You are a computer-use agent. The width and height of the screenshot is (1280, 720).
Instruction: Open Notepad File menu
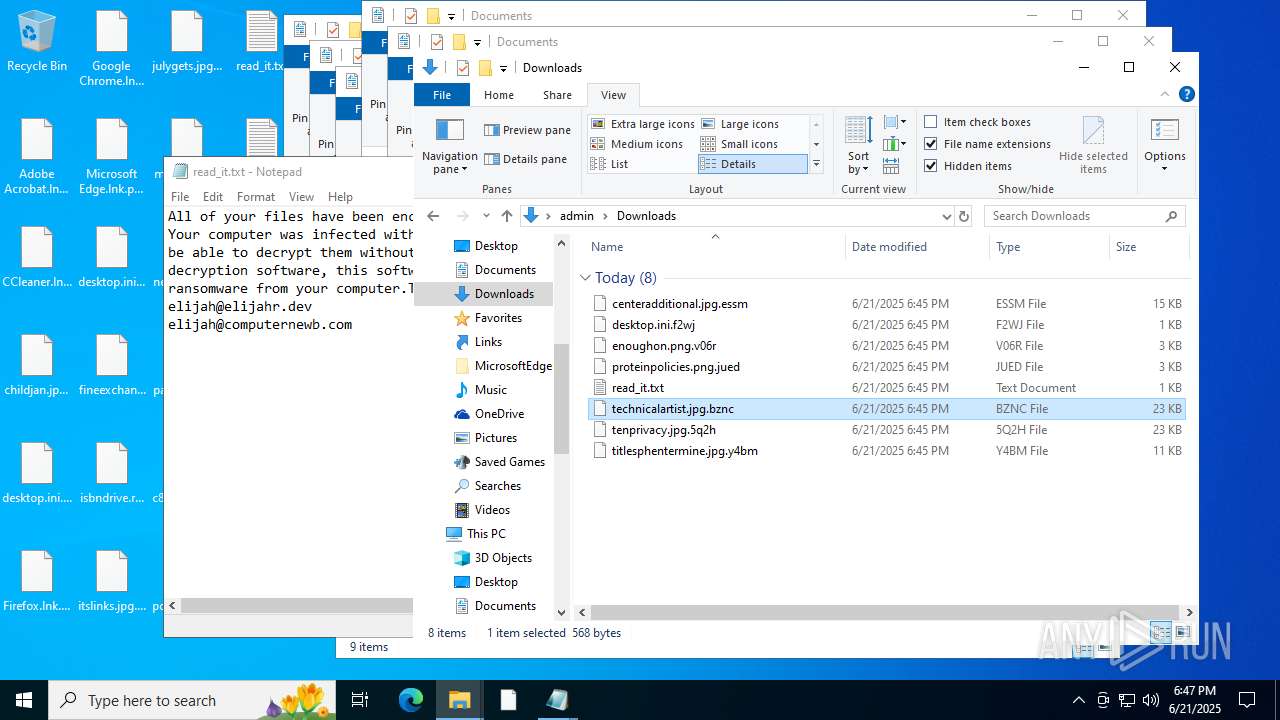pyautogui.click(x=180, y=197)
